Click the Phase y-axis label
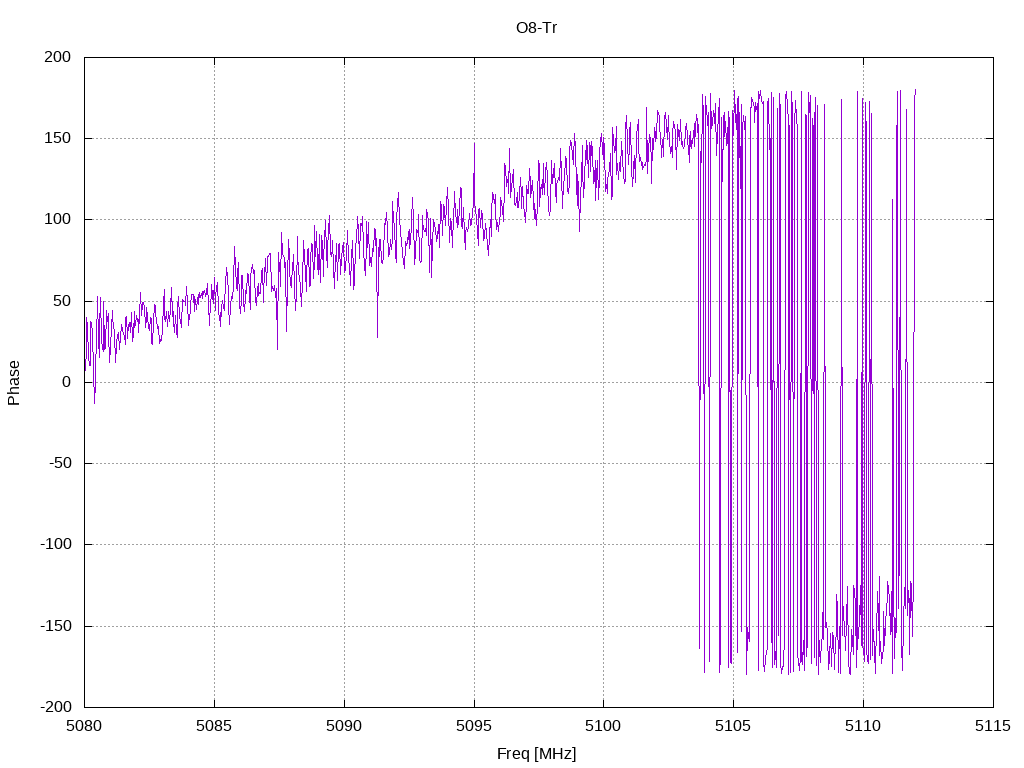The height and width of the screenshot is (768, 1024). (x=14, y=383)
